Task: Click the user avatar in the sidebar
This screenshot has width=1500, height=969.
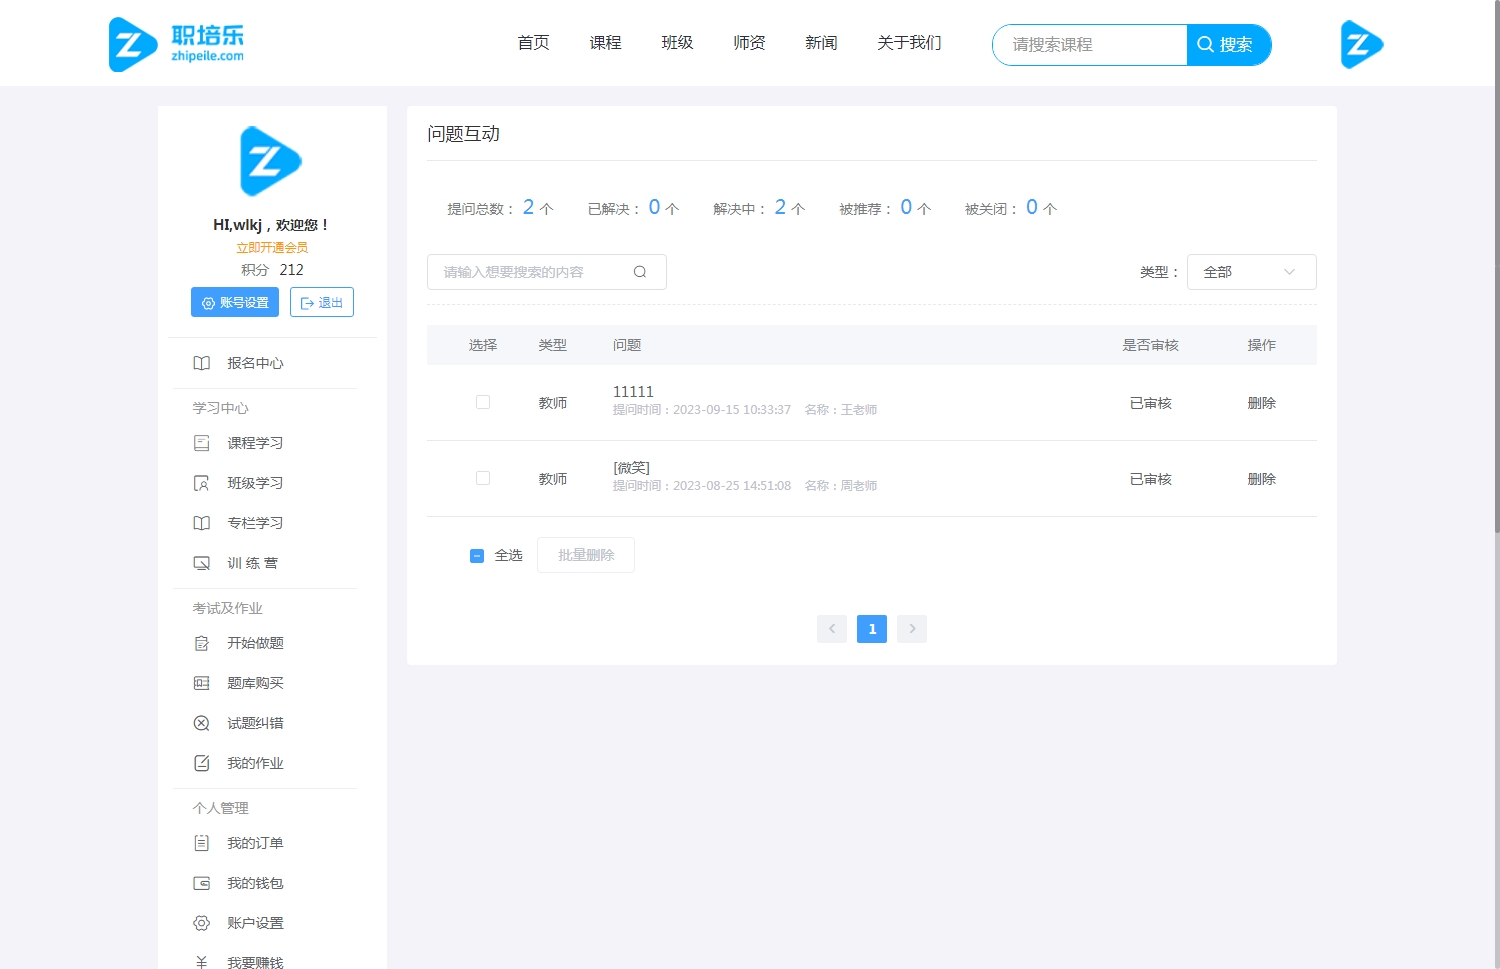Action: click(x=271, y=161)
